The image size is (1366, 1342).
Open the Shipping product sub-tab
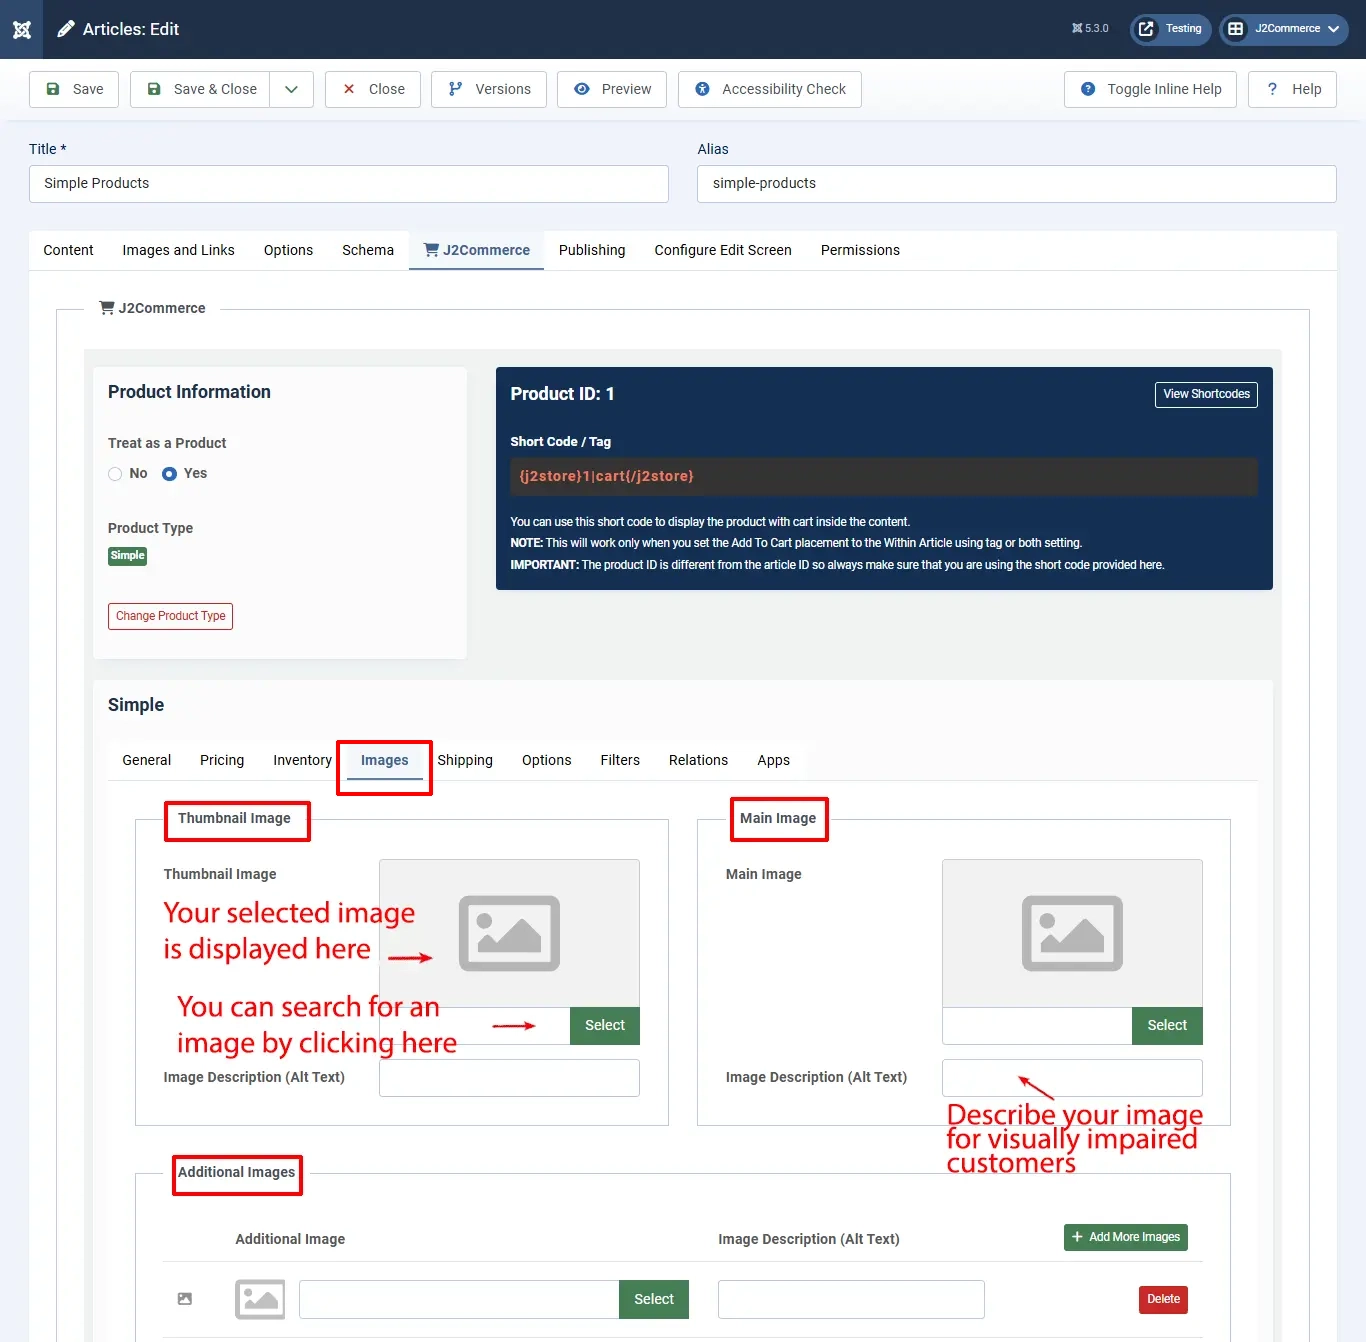coord(465,760)
